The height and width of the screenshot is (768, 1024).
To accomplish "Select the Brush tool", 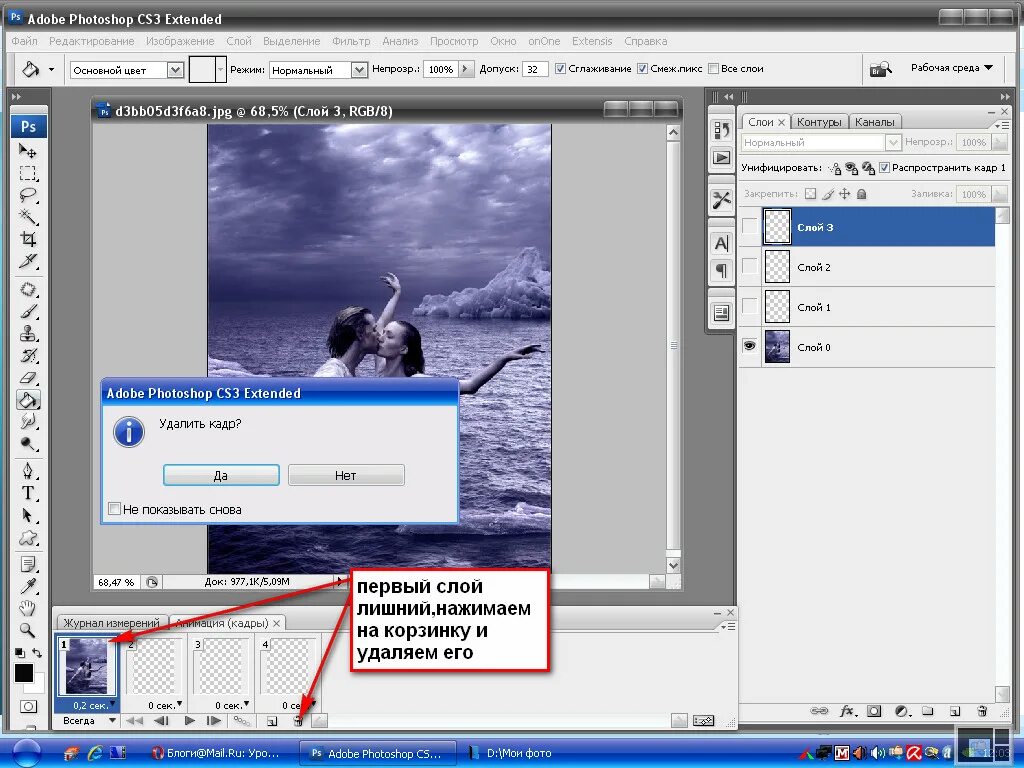I will (27, 312).
